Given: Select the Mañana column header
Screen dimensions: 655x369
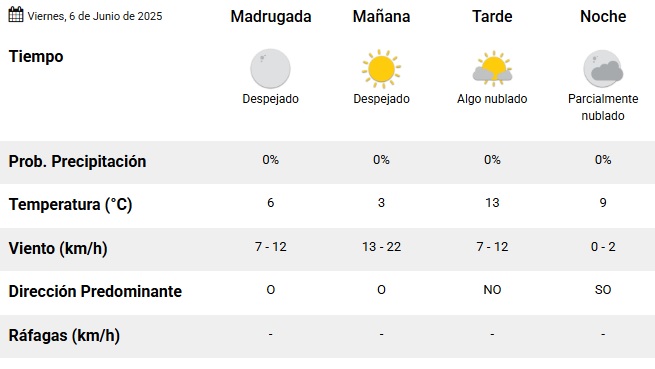Looking at the screenshot, I should click(381, 17).
